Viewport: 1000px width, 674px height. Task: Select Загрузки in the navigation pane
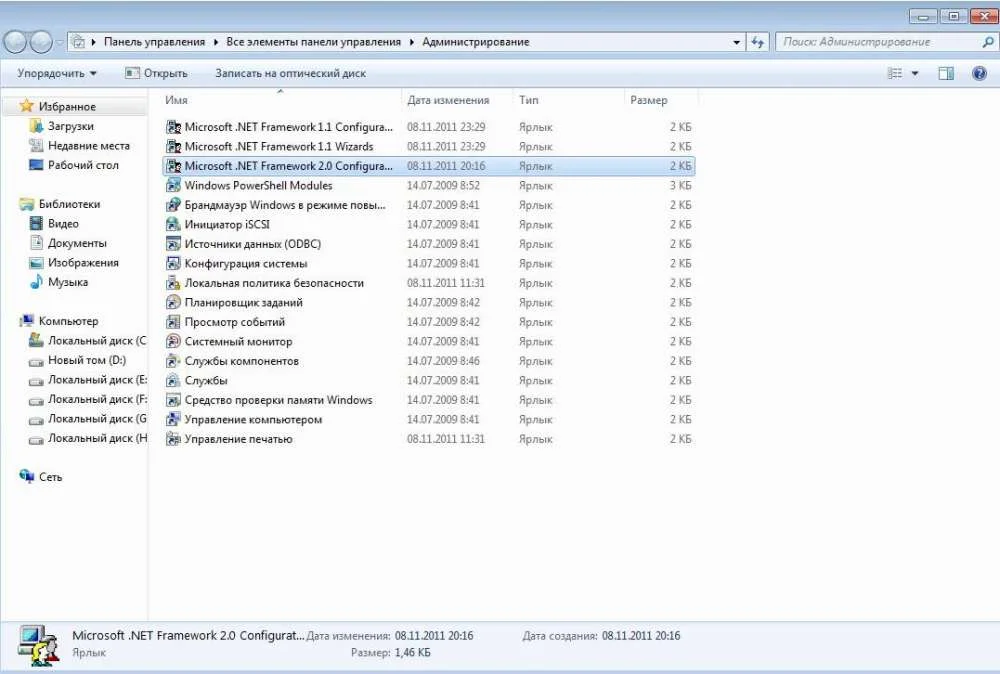point(71,126)
